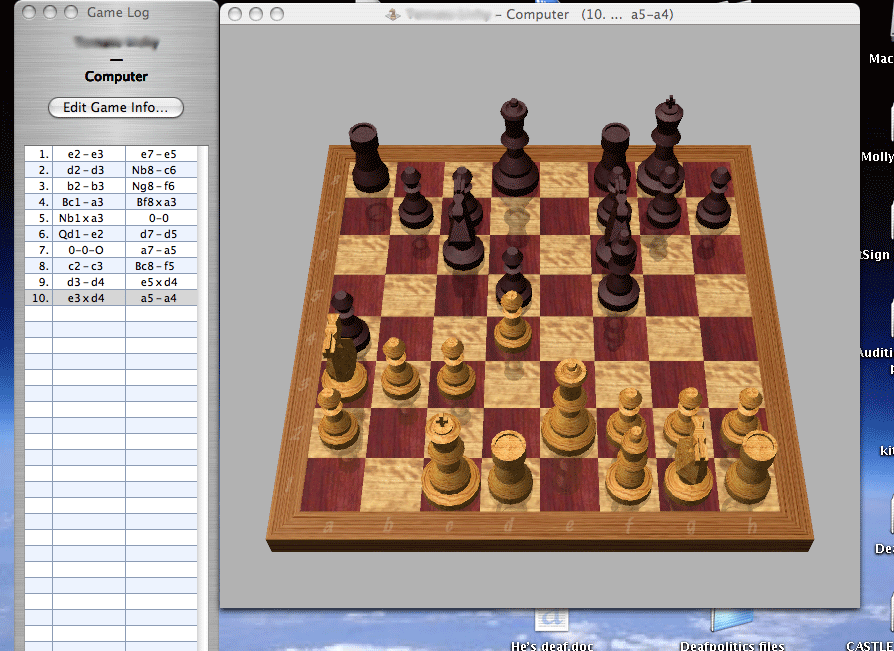Select move "e7 – e5" in Game Log
Screen dimensions: 894x651
click(159, 154)
